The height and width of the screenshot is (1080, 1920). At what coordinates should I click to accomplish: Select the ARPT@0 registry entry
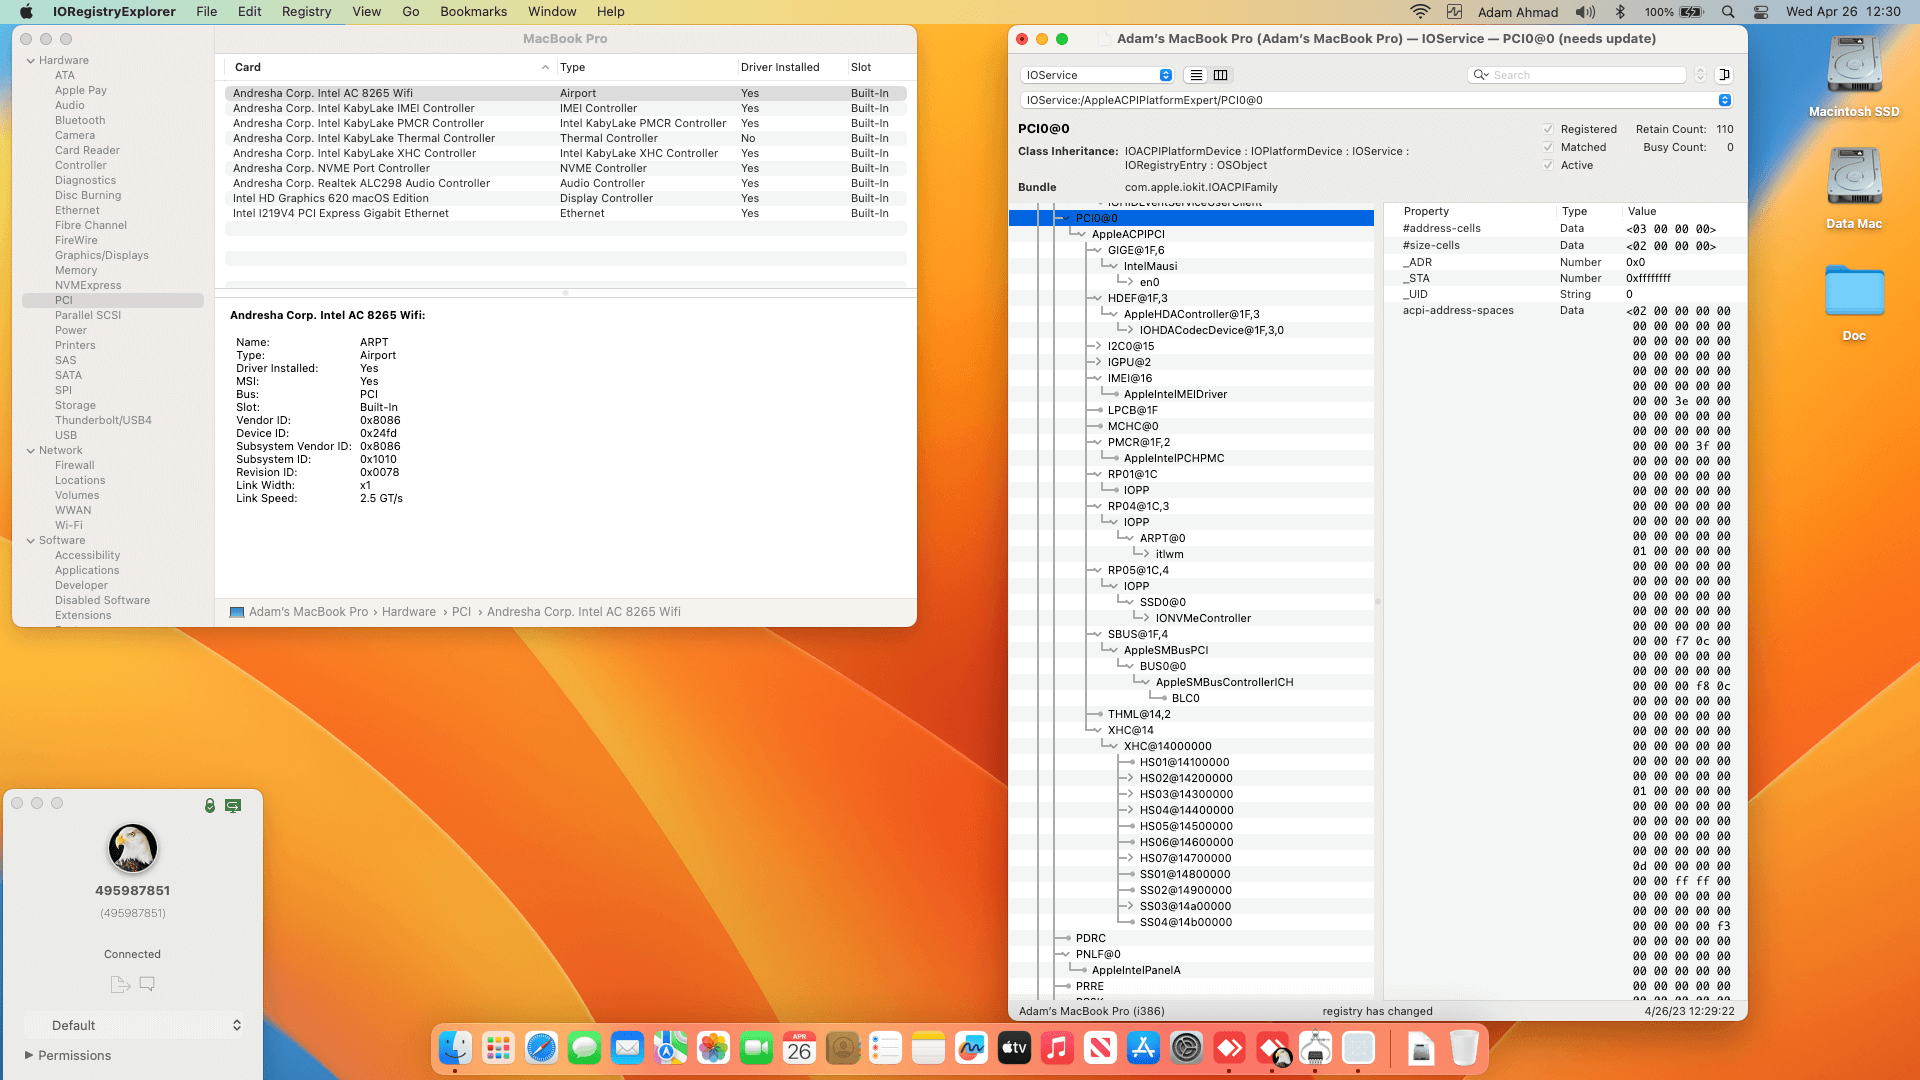(x=1162, y=538)
